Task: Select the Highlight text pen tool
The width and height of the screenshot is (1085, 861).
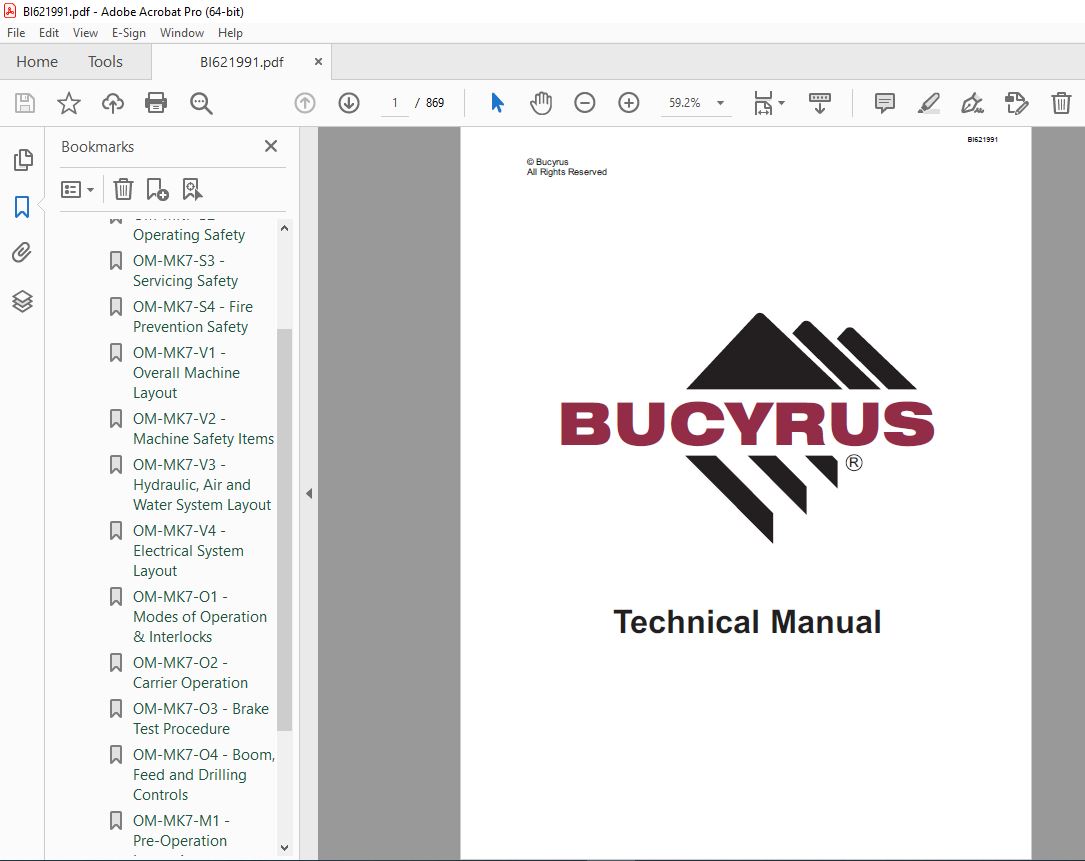Action: coord(929,103)
